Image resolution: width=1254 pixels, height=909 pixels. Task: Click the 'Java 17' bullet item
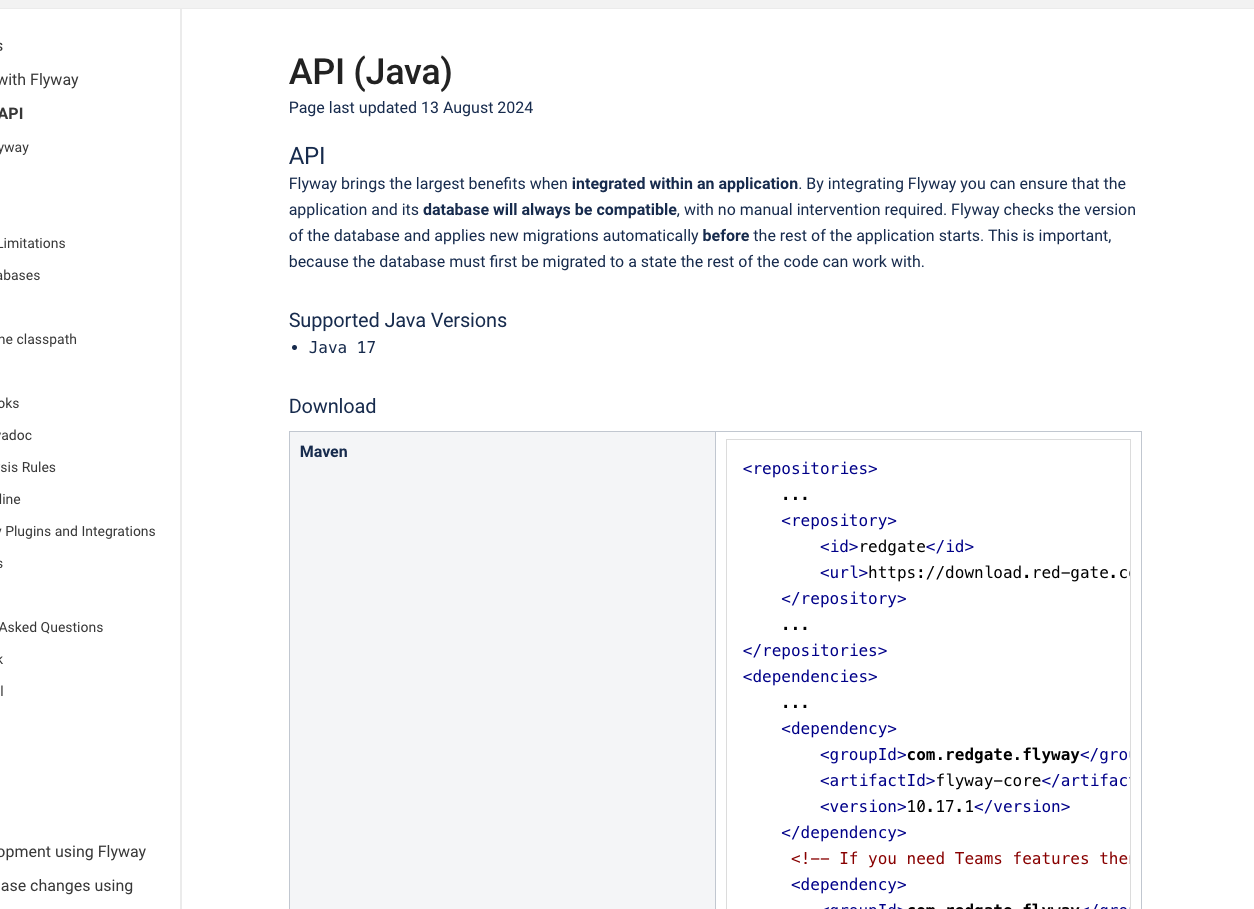(x=342, y=348)
